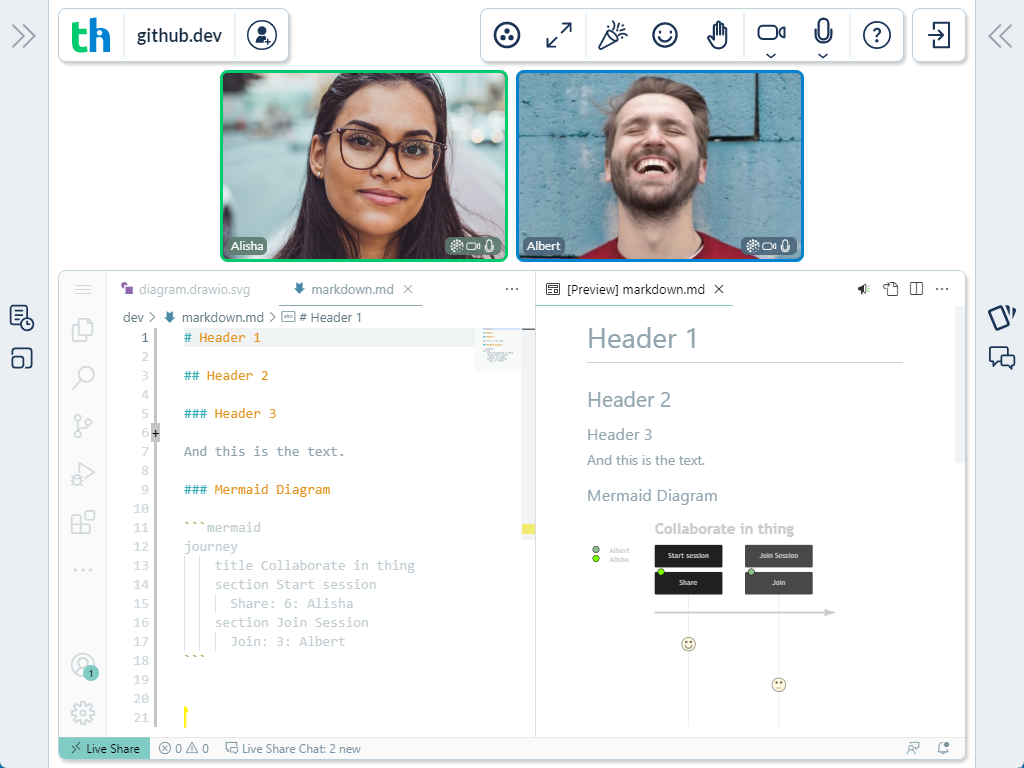
Task: Click the show source icon in preview toolbar
Action: 891,289
